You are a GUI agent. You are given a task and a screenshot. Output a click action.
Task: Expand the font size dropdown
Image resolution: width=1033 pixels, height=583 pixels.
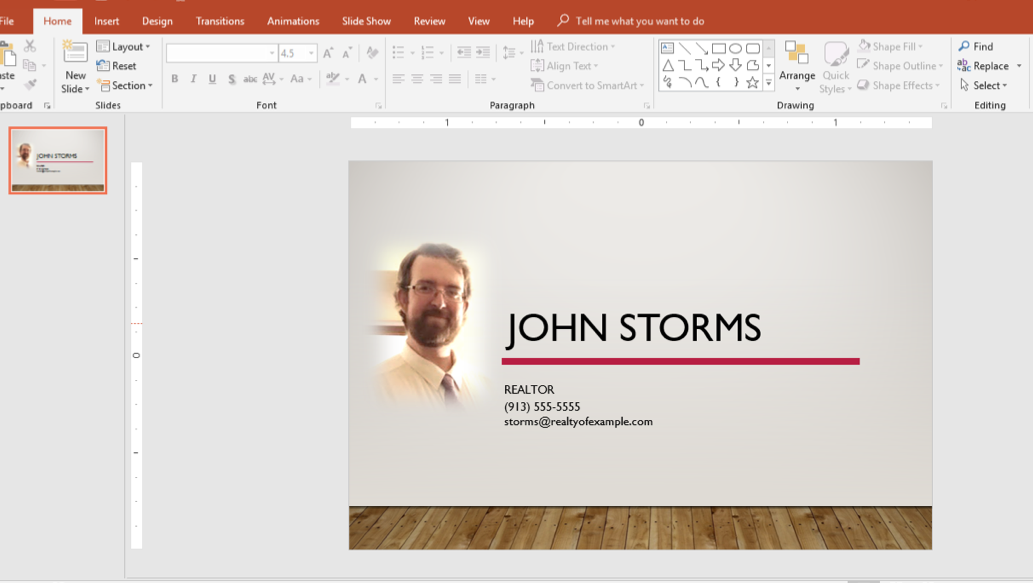(x=311, y=53)
